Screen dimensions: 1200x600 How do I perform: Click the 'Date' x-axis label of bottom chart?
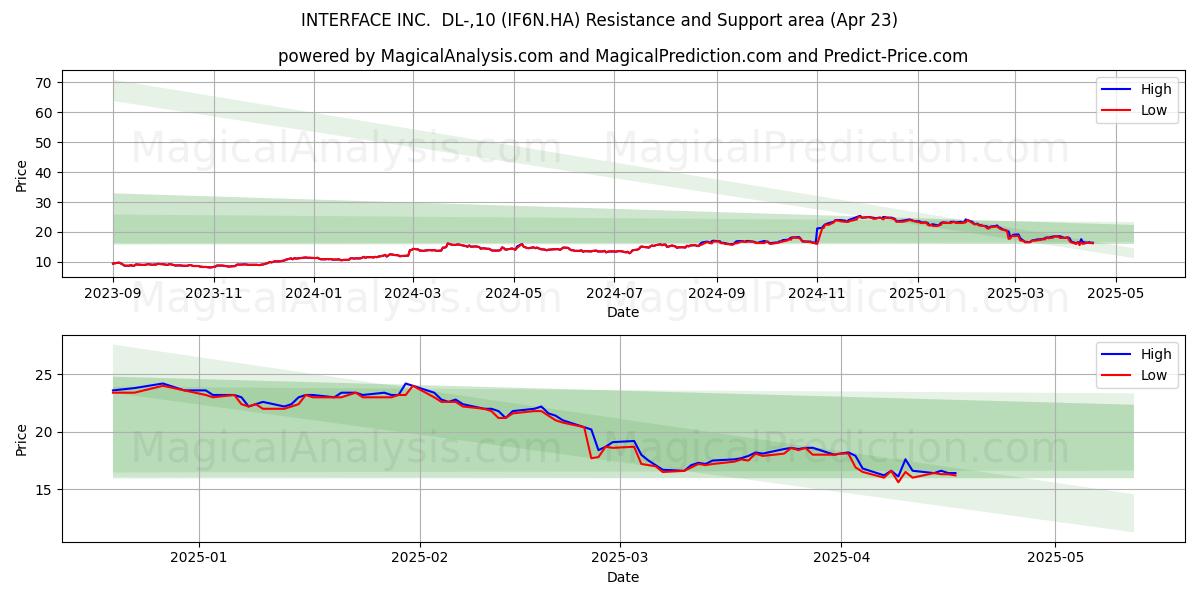tap(623, 578)
